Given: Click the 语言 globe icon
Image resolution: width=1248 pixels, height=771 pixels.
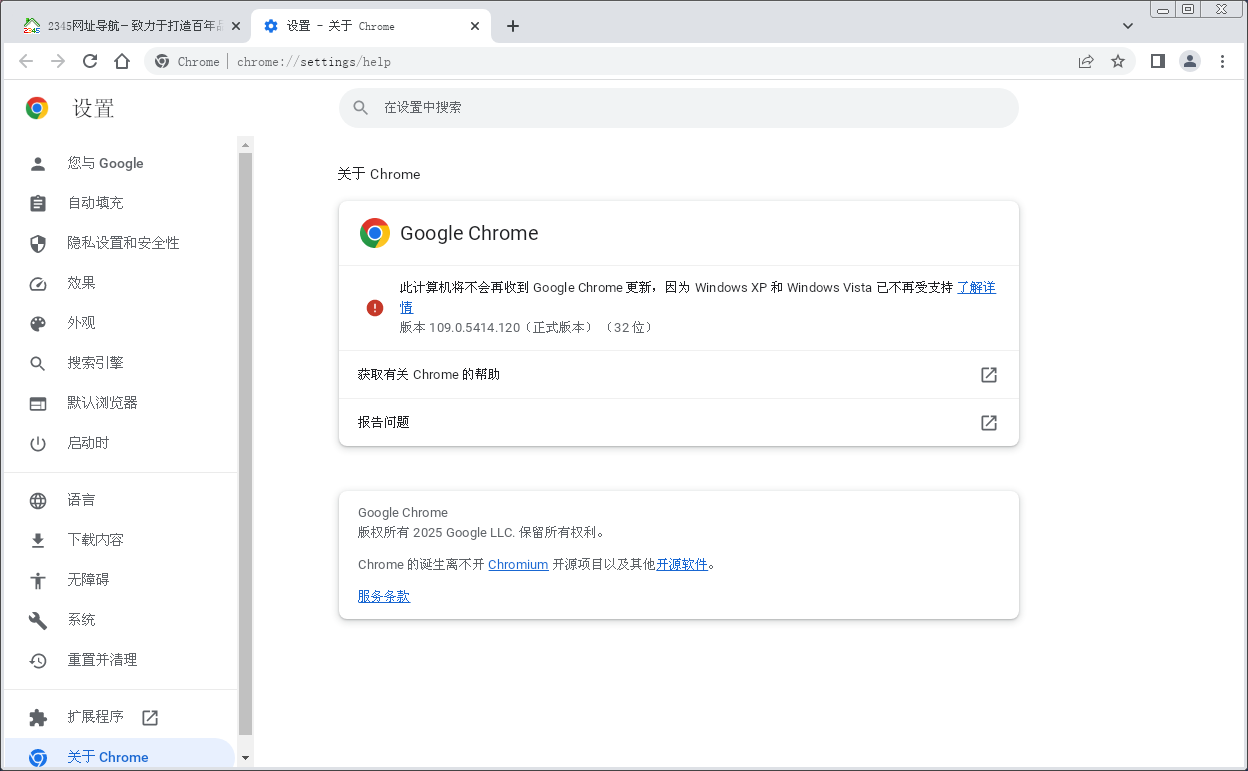Looking at the screenshot, I should tap(38, 500).
